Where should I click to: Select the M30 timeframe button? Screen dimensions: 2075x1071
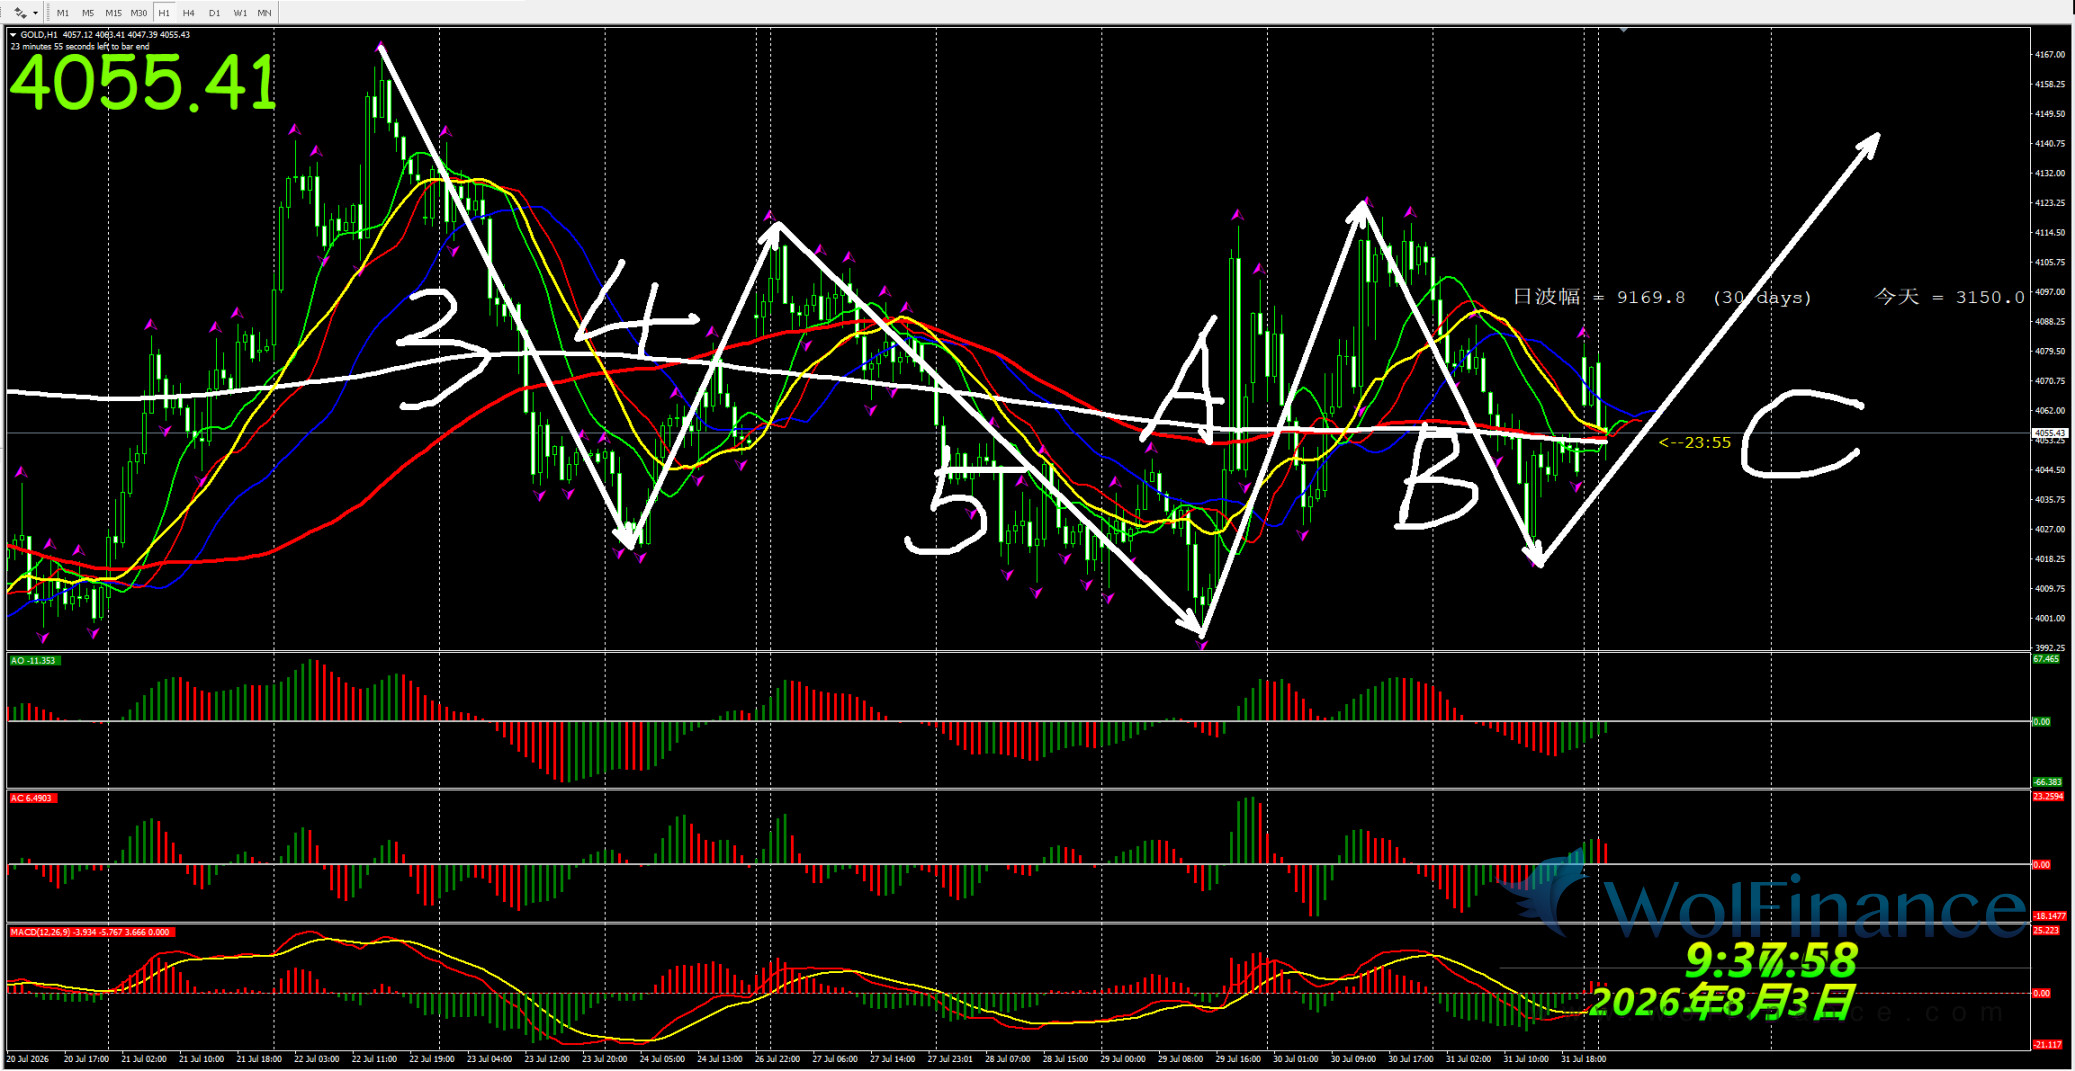(139, 13)
